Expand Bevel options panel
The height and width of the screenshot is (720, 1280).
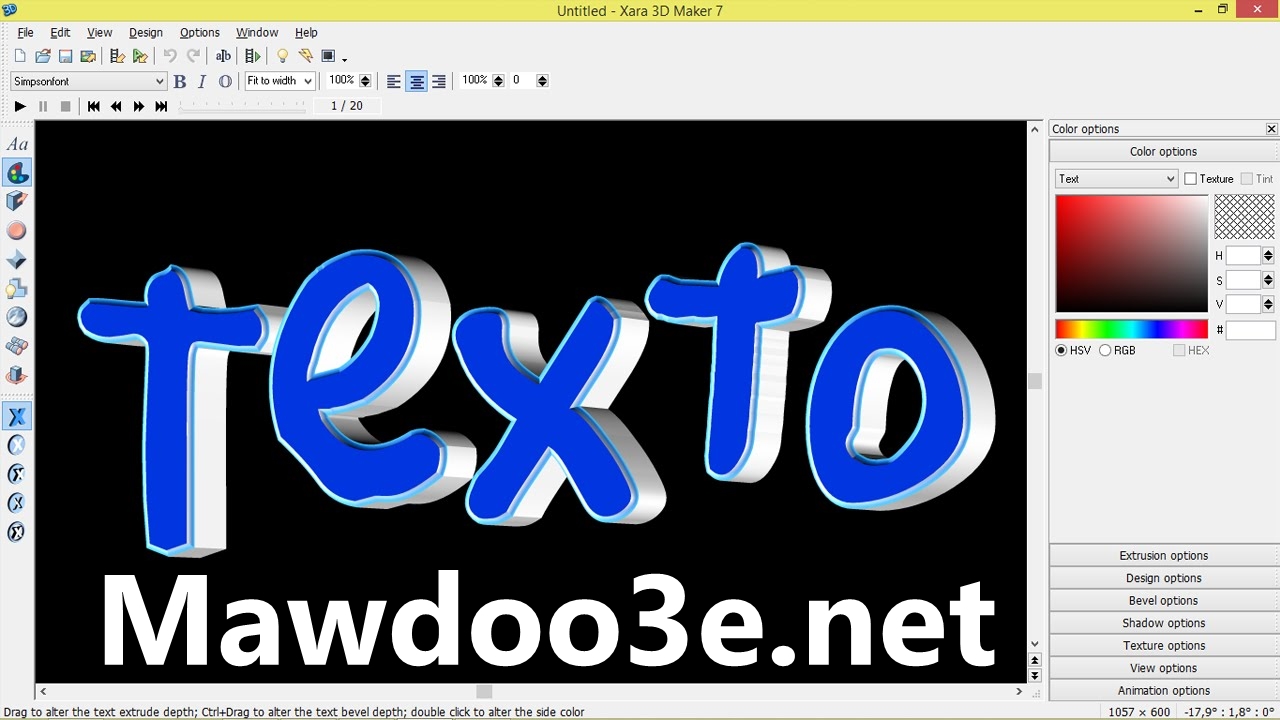[x=1164, y=601]
